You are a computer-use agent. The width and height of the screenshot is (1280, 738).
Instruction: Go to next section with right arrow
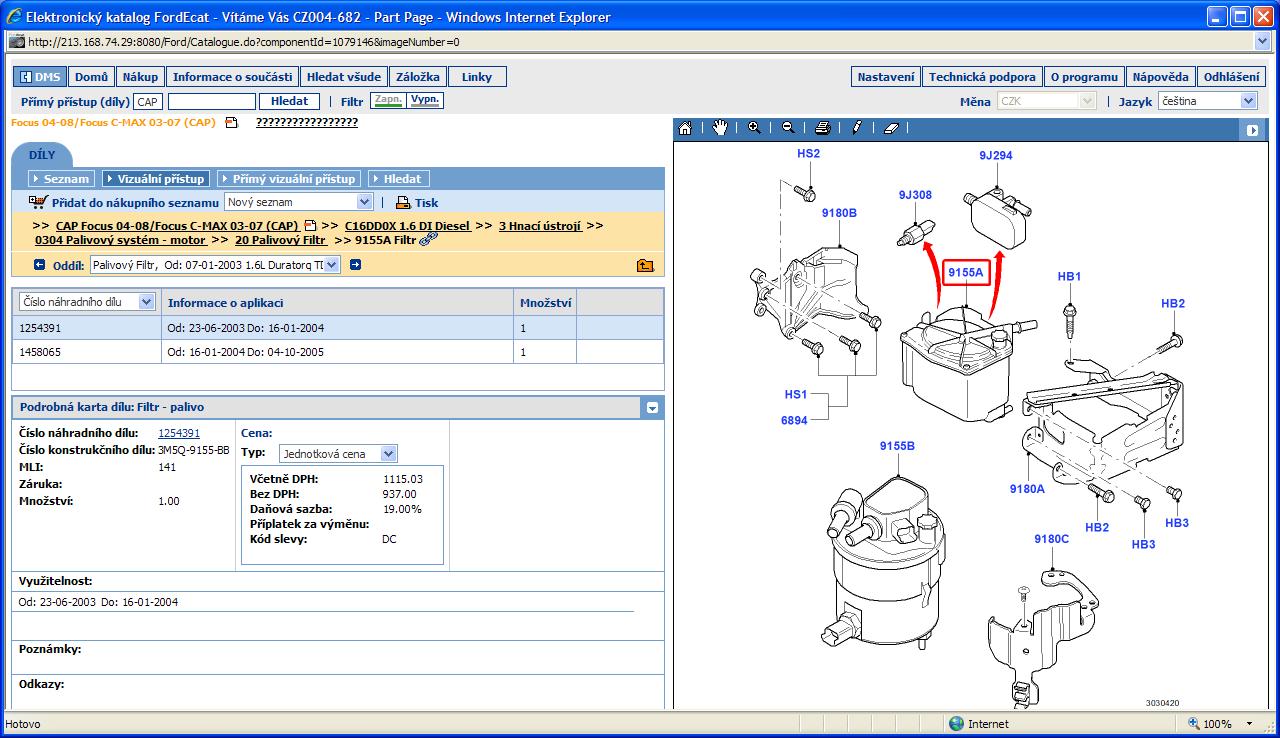355,265
